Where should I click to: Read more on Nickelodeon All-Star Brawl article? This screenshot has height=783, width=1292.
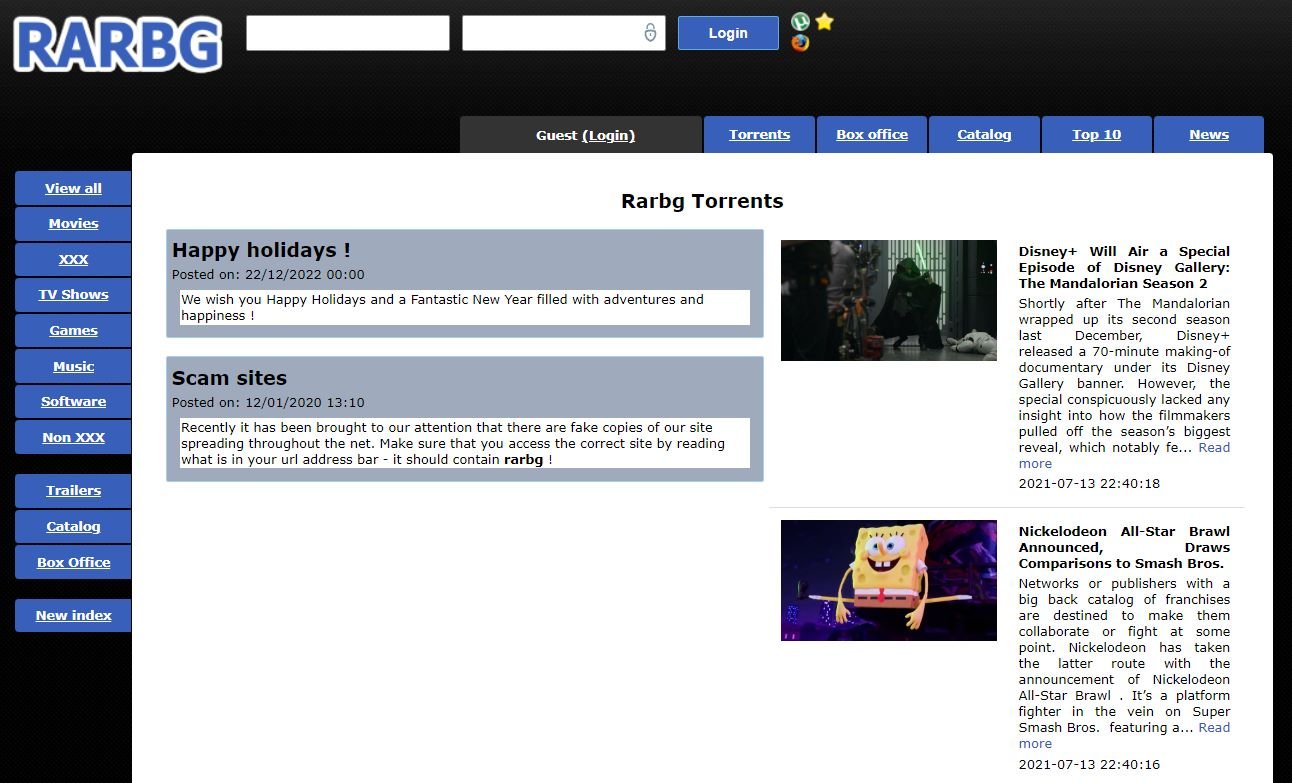[x=1213, y=728]
